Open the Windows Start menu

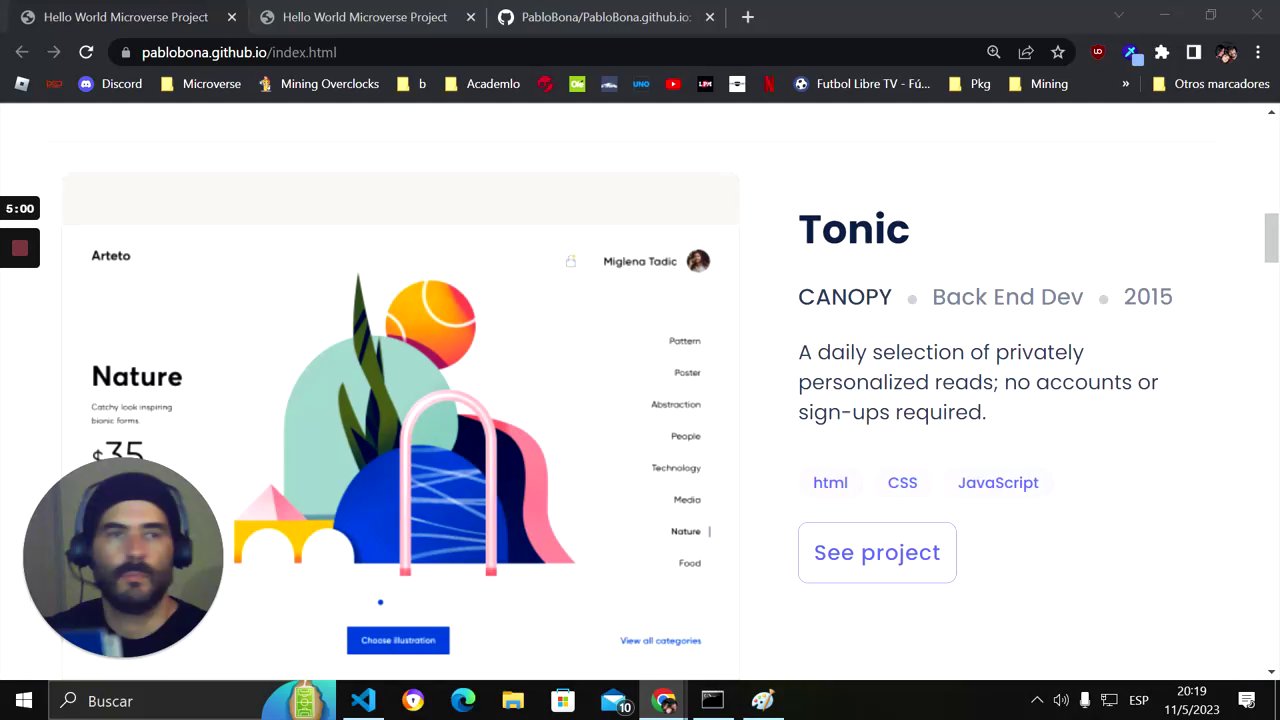click(x=24, y=700)
